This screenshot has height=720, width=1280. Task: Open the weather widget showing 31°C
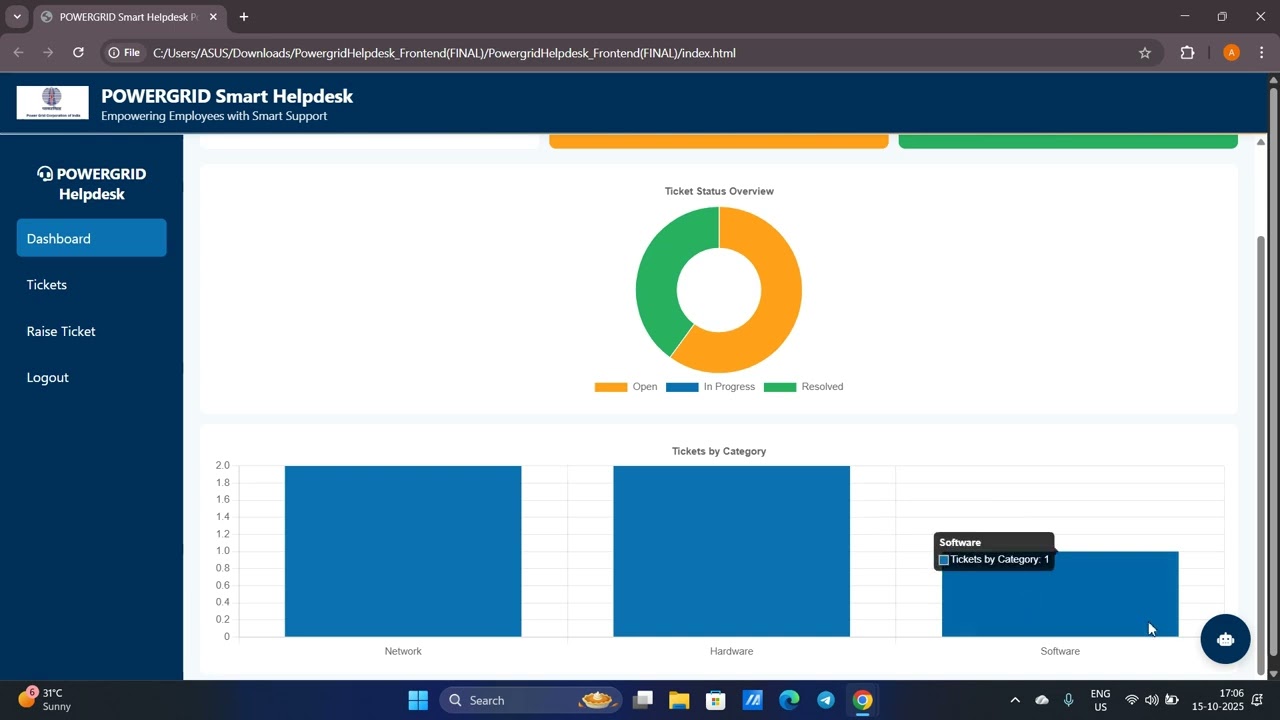pos(45,699)
